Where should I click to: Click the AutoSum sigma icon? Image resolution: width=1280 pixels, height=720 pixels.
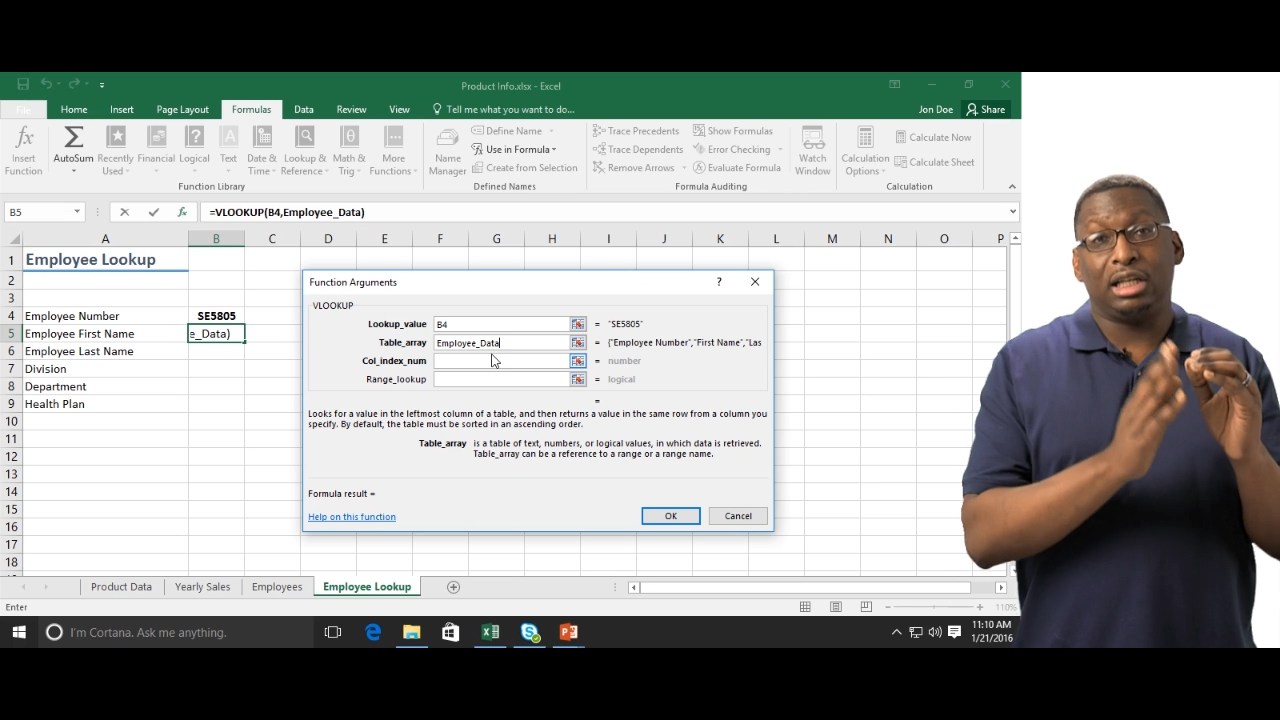coord(73,137)
